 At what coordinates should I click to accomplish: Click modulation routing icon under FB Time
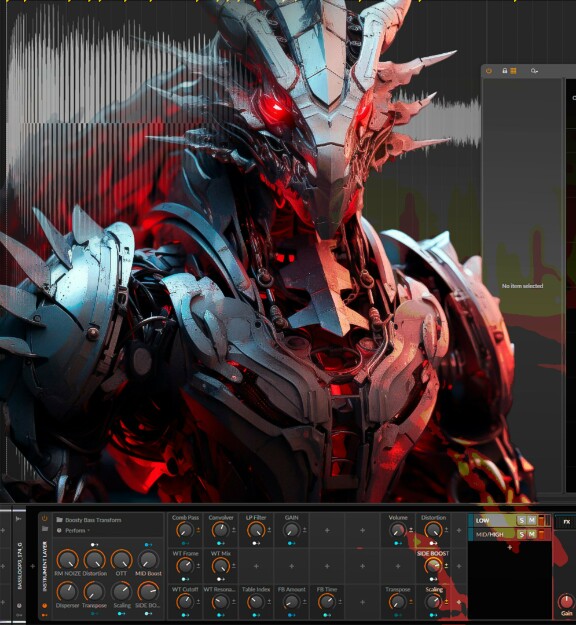click(x=327, y=615)
